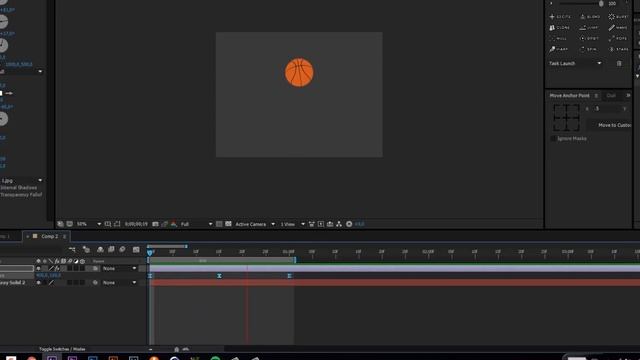Select the middle keyframe on the position row
The height and width of the screenshot is (360, 640).
click(x=219, y=276)
